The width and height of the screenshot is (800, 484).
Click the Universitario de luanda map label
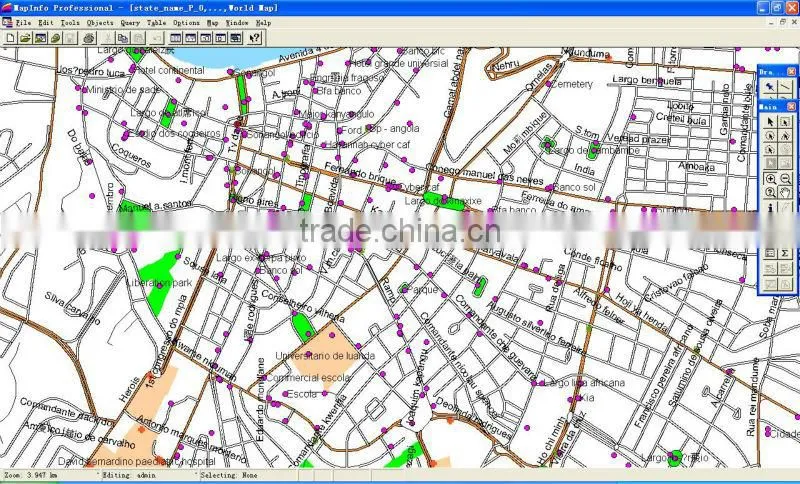pos(325,355)
